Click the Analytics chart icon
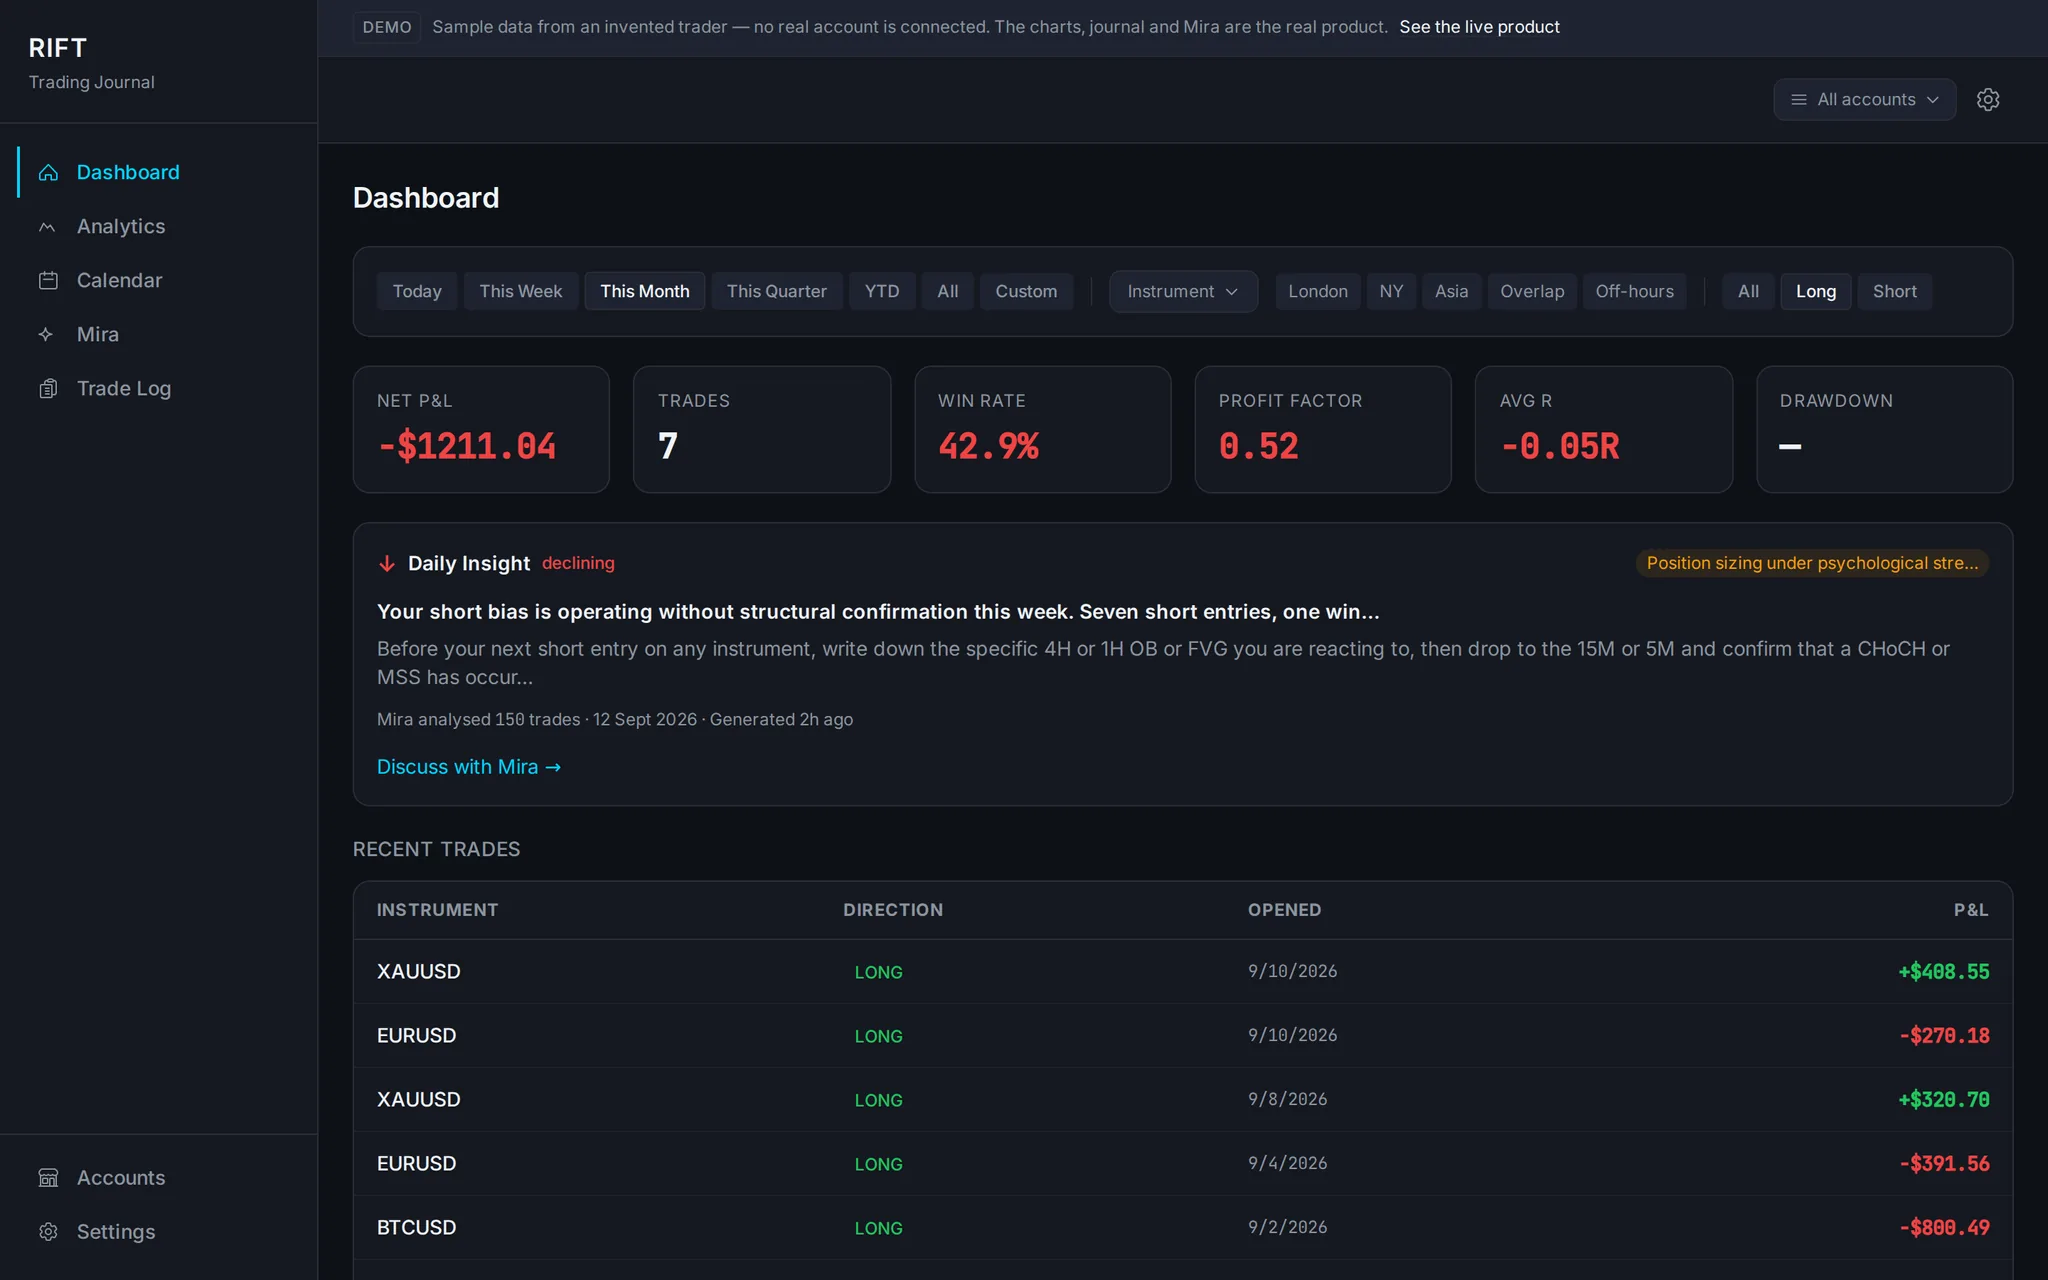The image size is (2048, 1280). [47, 227]
